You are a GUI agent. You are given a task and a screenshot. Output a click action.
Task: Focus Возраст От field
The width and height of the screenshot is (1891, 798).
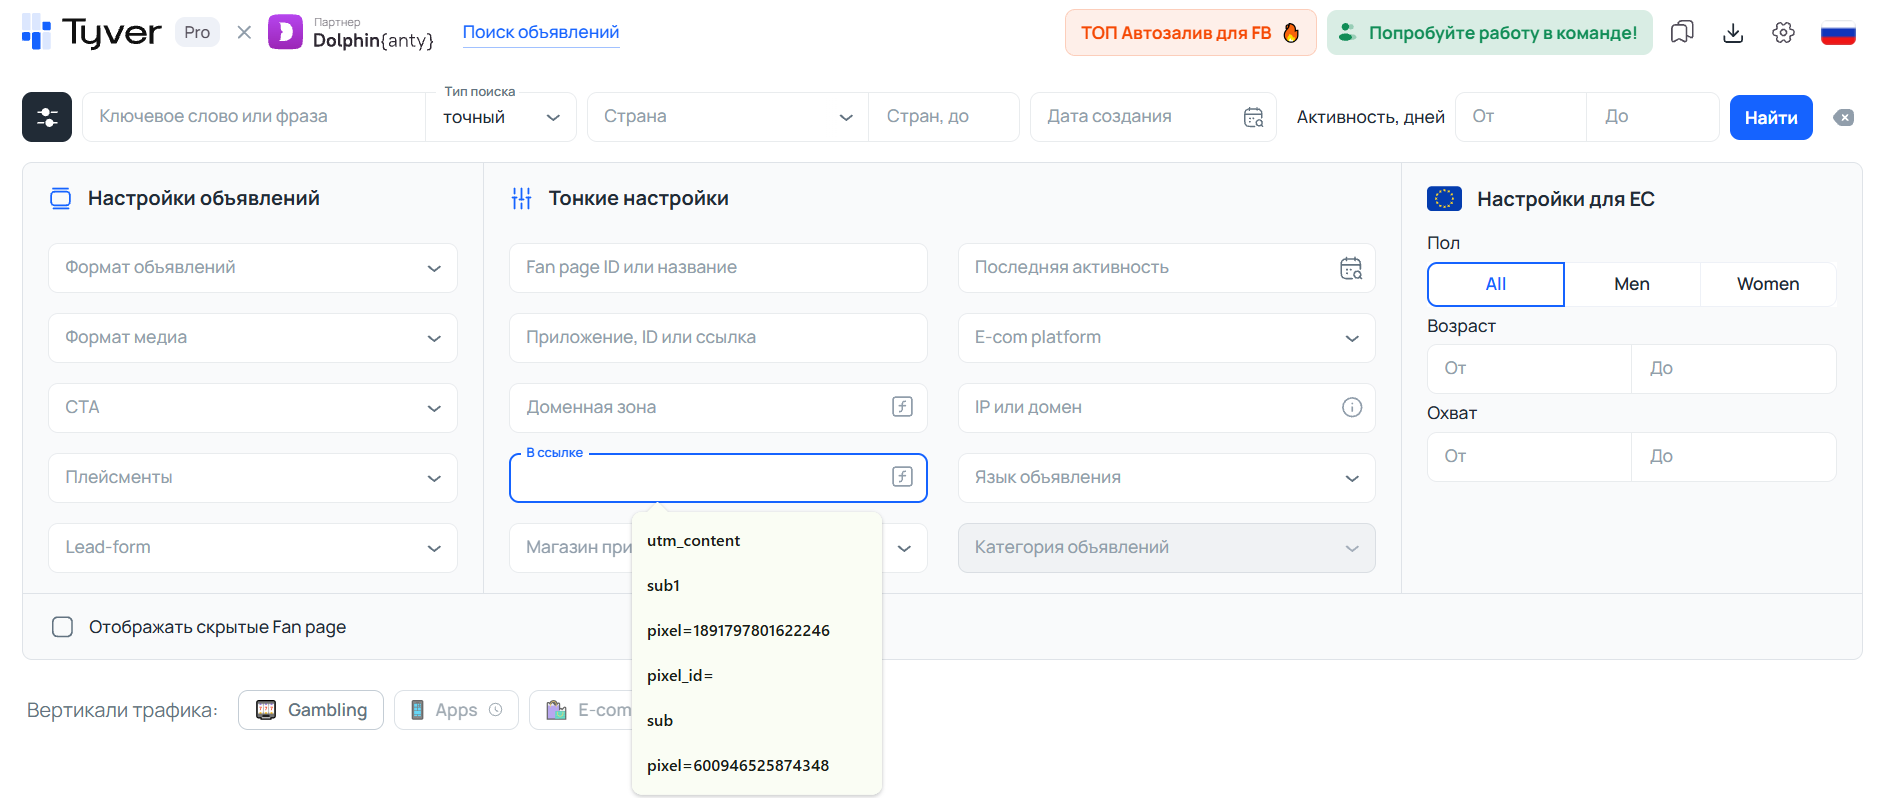[1529, 369]
